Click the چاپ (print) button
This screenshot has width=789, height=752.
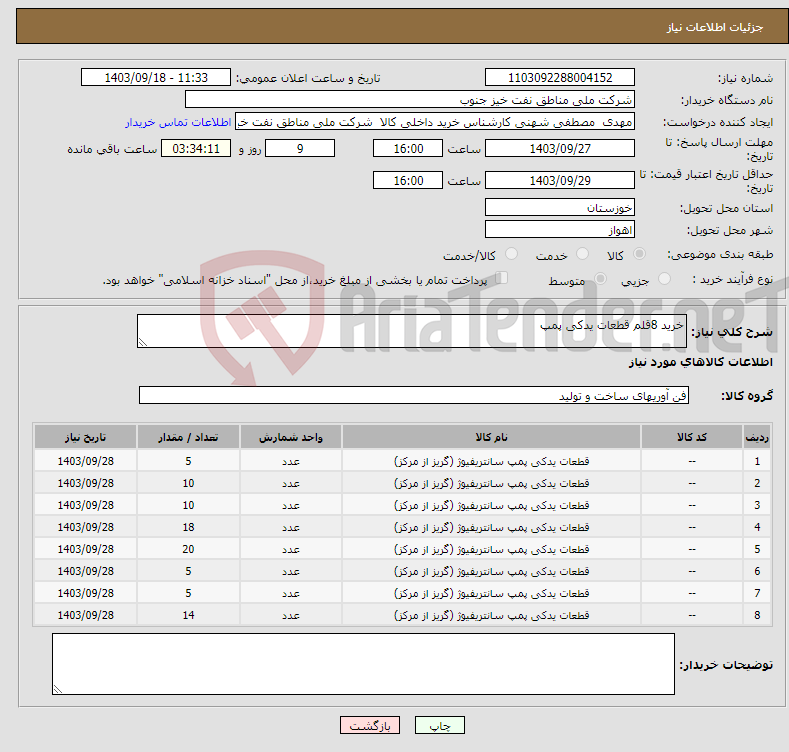pos(439,725)
